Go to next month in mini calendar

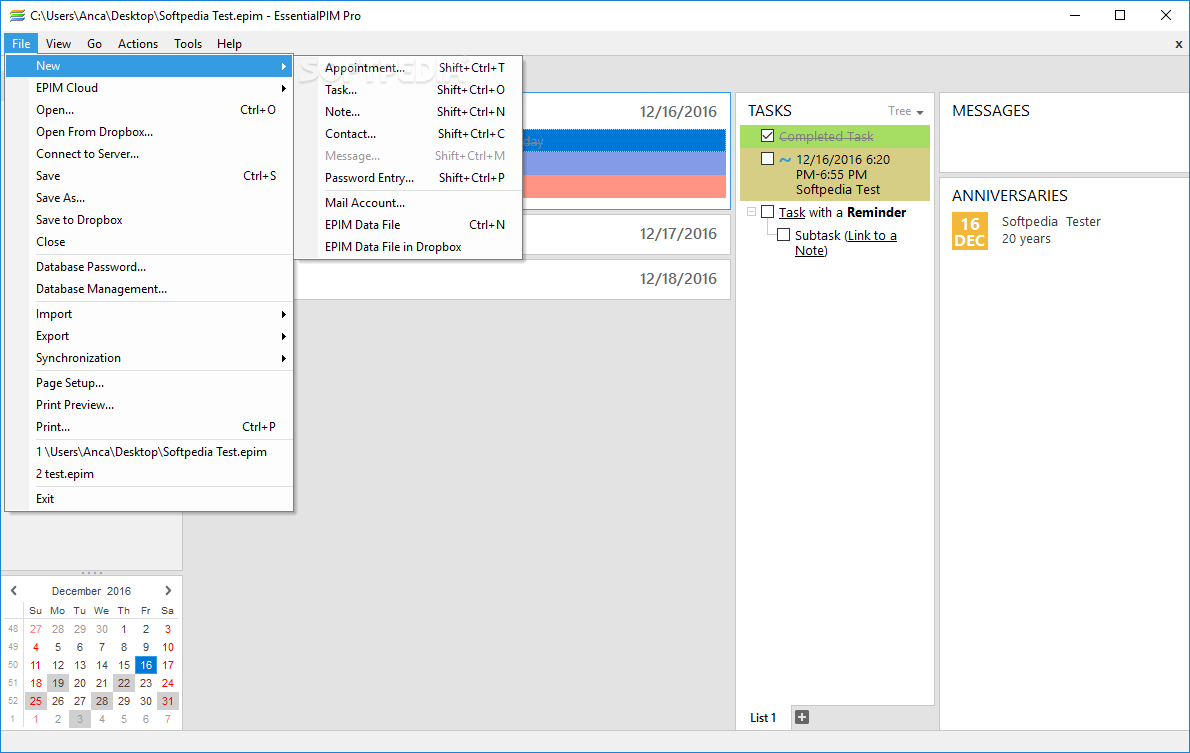point(168,591)
